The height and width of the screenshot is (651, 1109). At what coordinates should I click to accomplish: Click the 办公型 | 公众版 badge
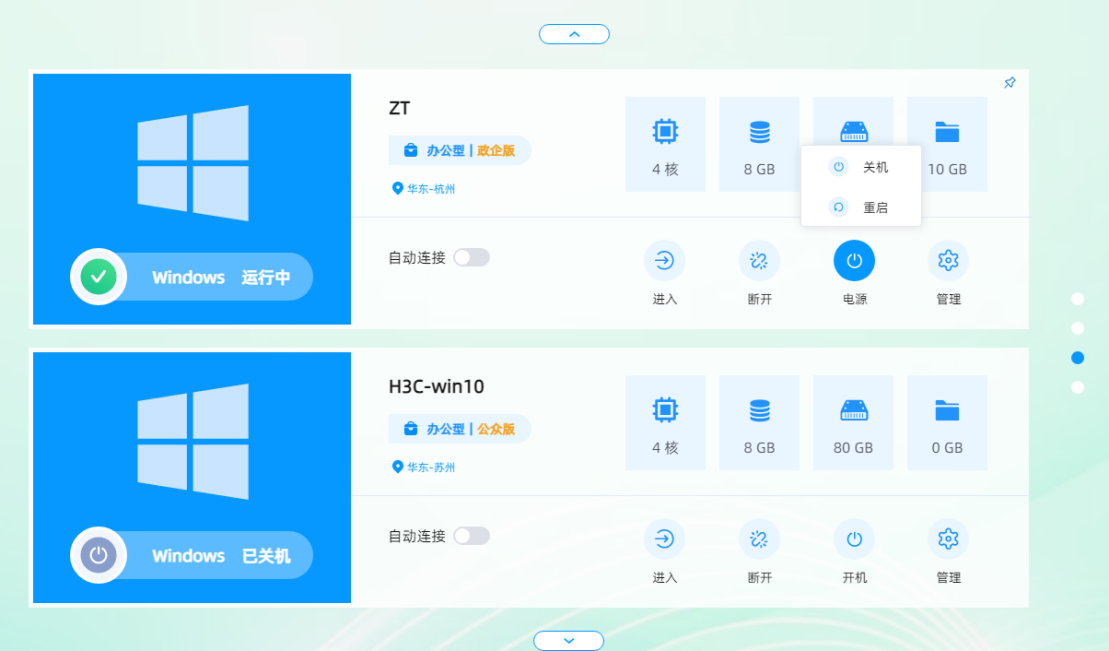[460, 429]
